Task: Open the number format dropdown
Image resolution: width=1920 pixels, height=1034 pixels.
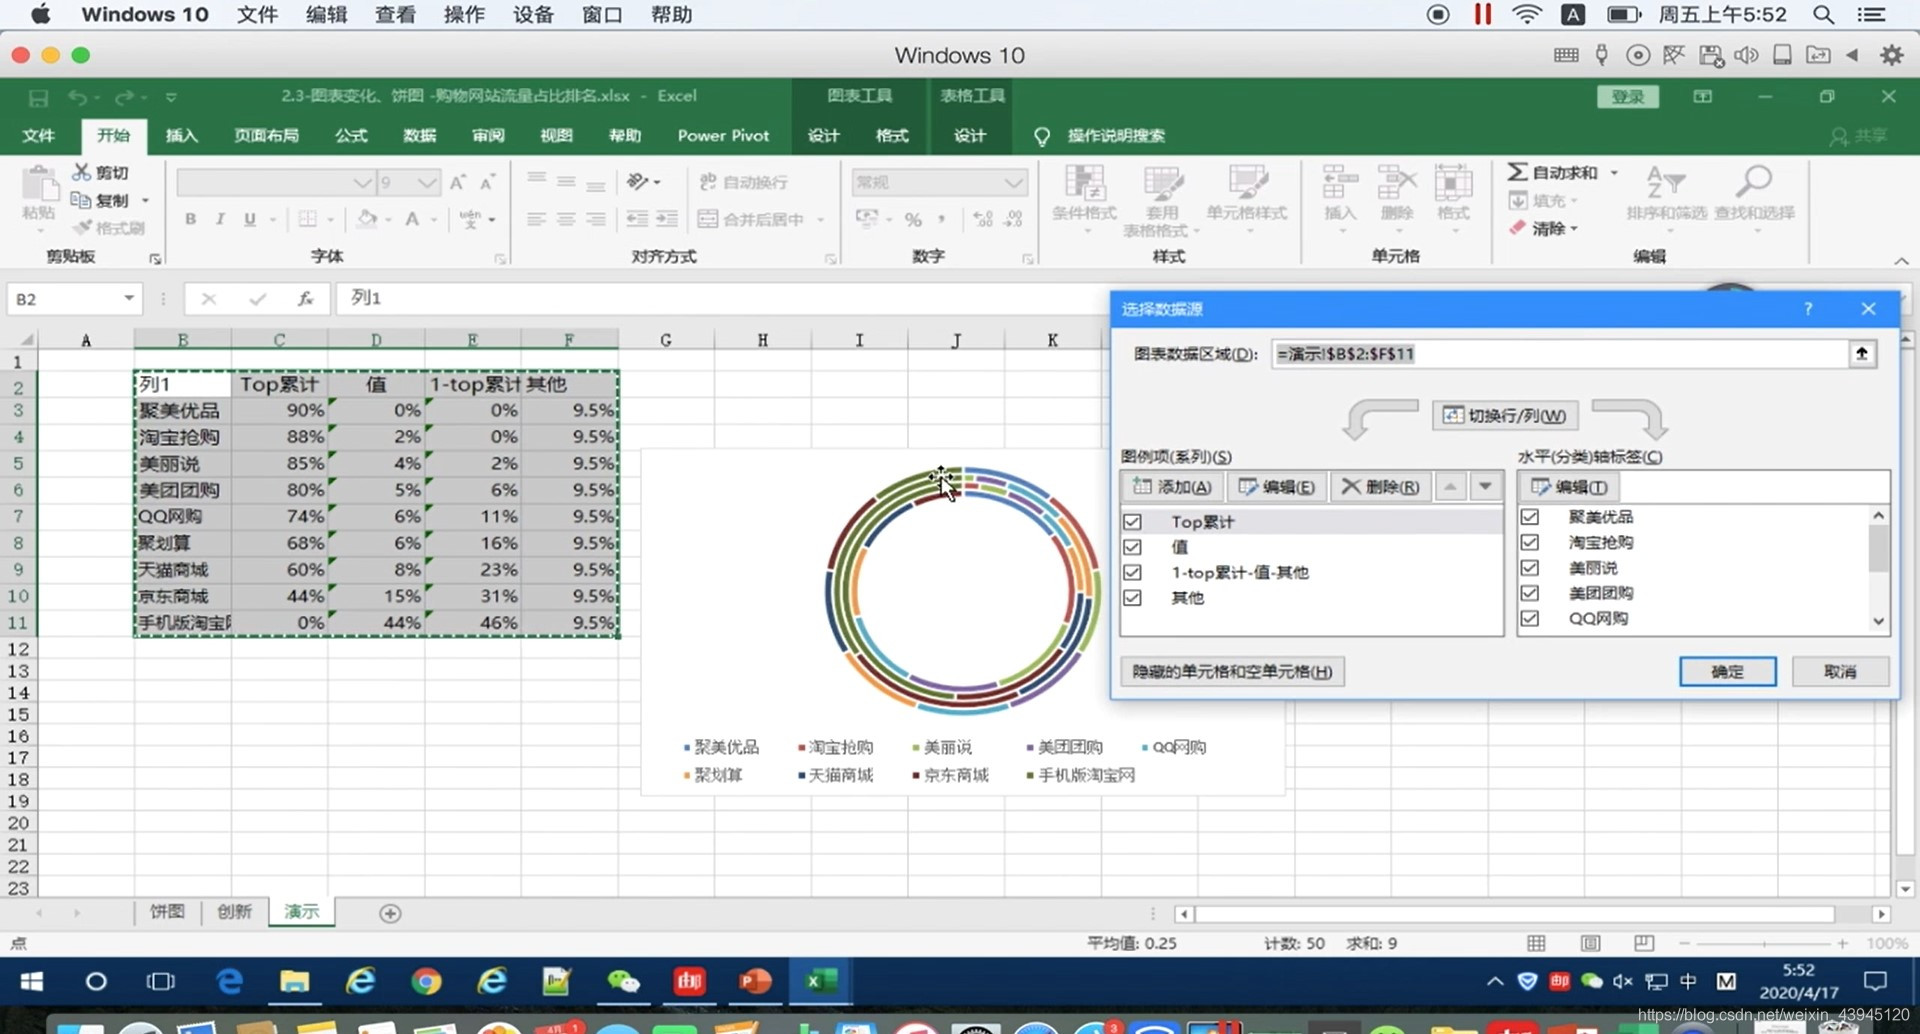Action: pos(1013,182)
